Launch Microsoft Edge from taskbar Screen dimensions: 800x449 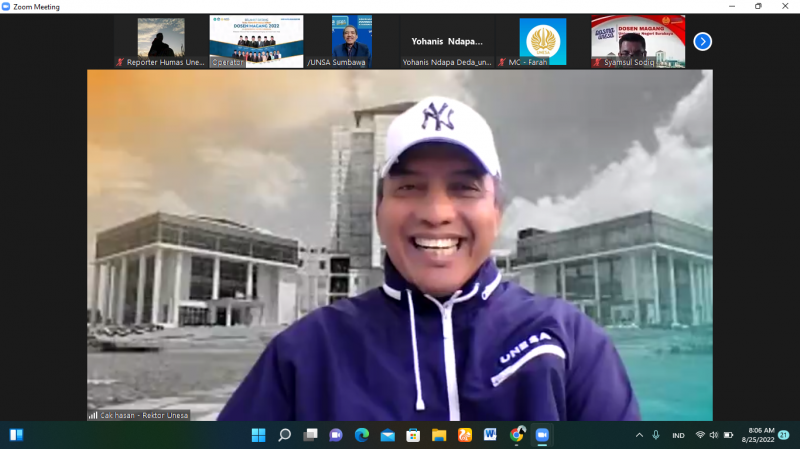(361, 435)
